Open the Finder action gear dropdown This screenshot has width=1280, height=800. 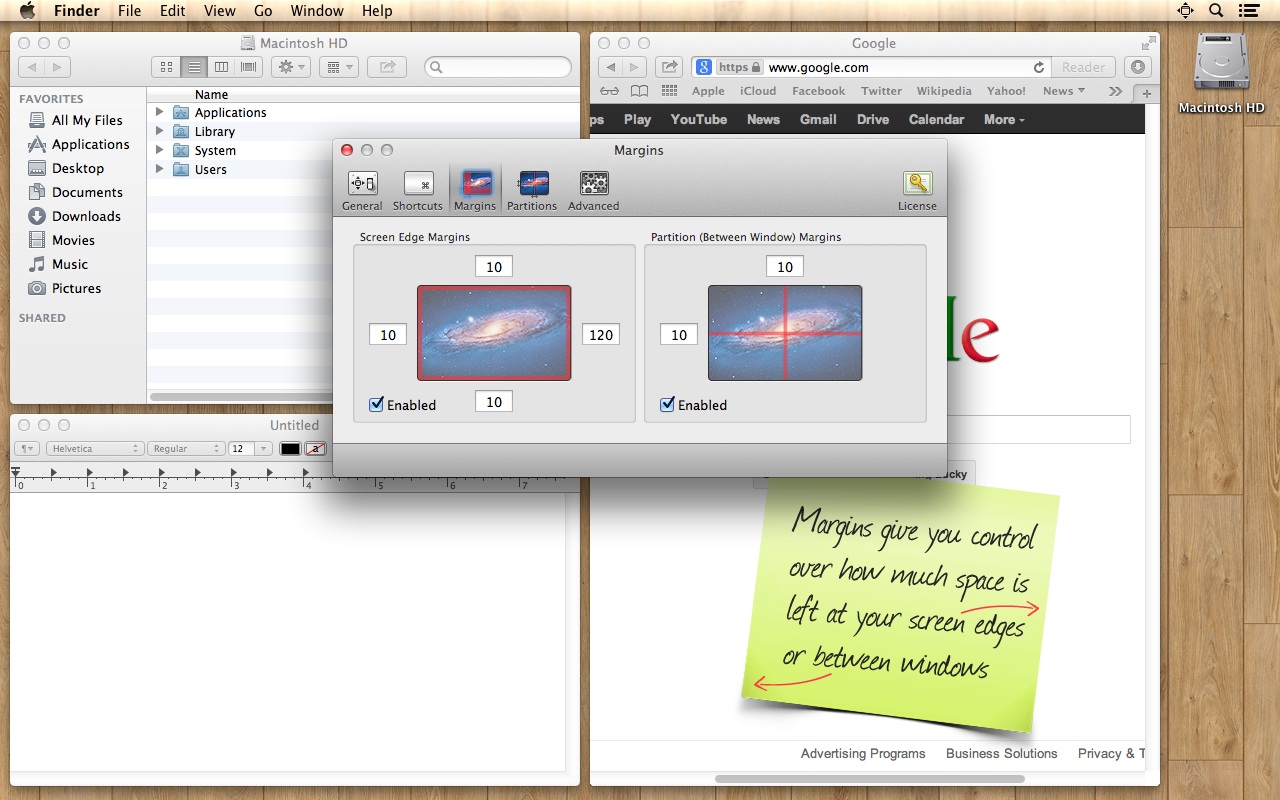click(x=291, y=67)
